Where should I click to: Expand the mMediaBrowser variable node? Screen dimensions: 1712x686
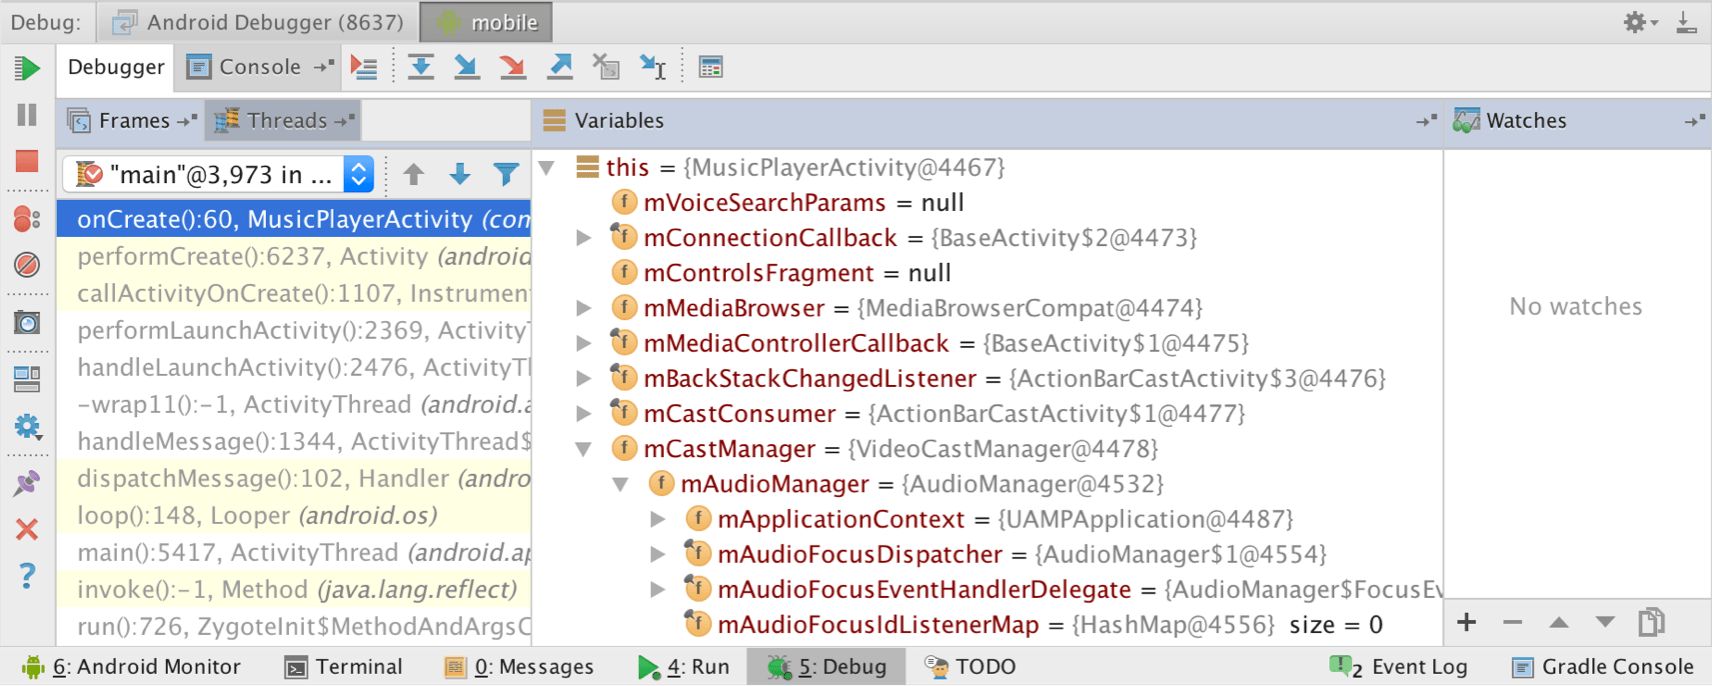[584, 308]
